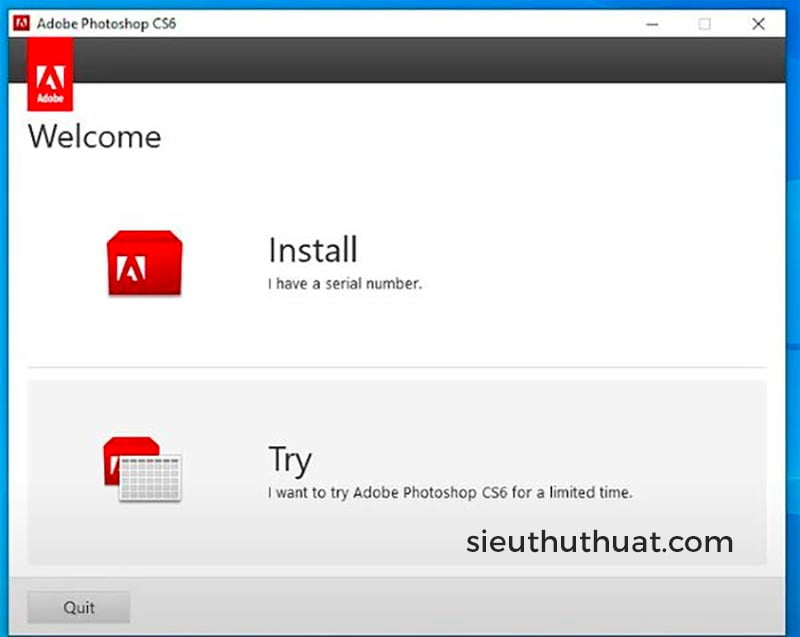Maximize the installer window
Screen dimensions: 800x637
click(704, 24)
